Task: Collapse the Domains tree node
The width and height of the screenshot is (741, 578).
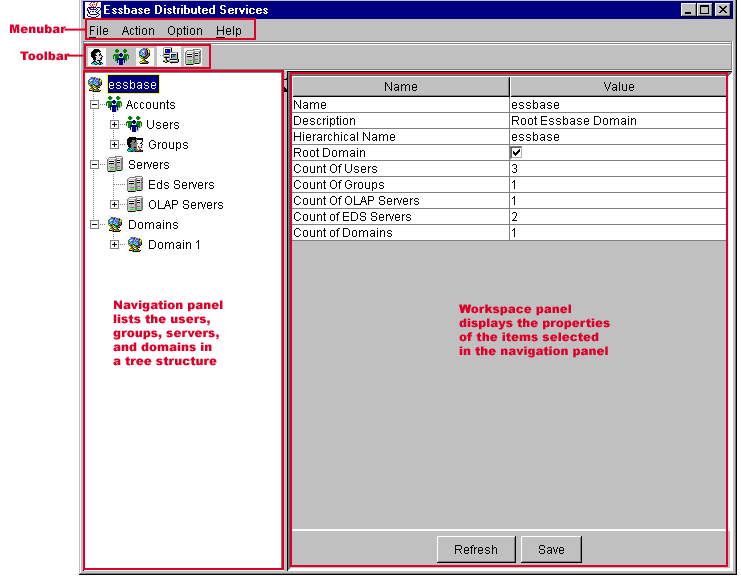Action: [x=94, y=224]
